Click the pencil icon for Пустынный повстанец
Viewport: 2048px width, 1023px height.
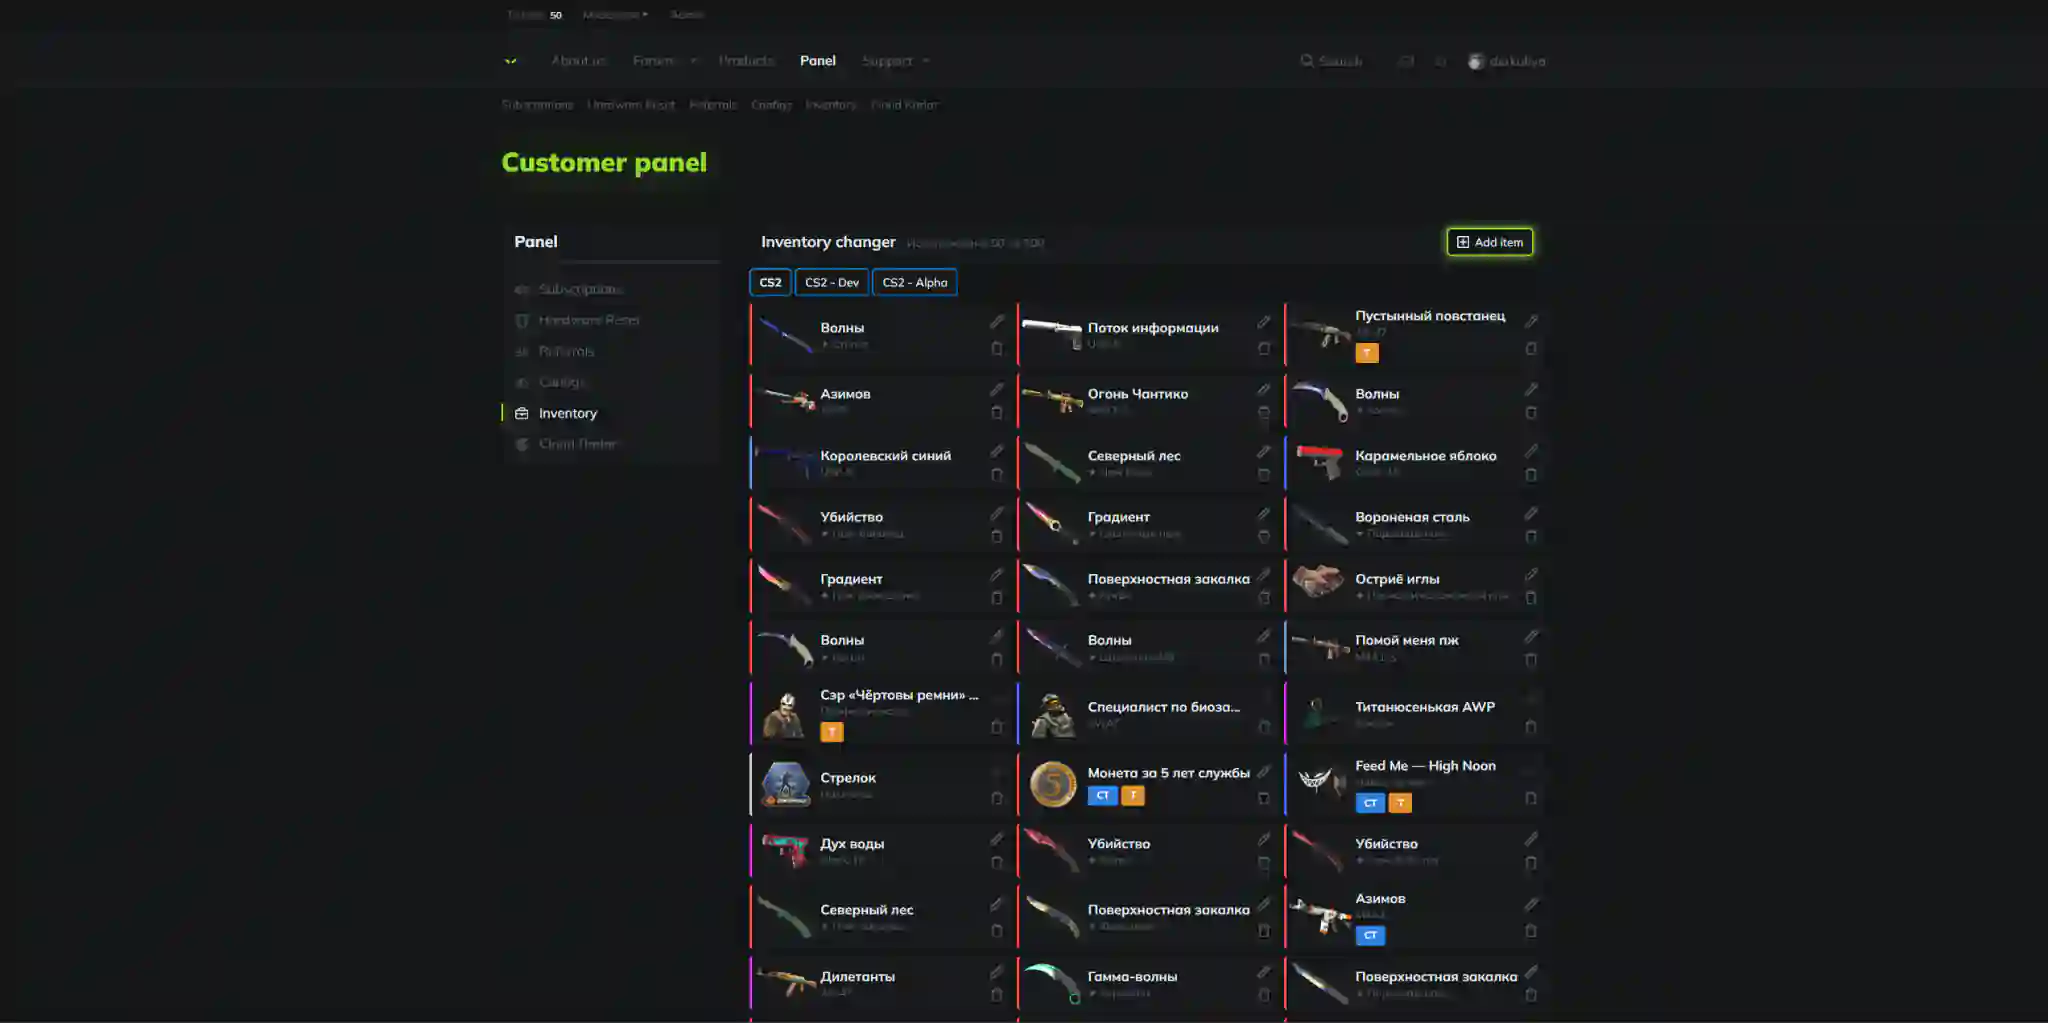click(x=1531, y=321)
